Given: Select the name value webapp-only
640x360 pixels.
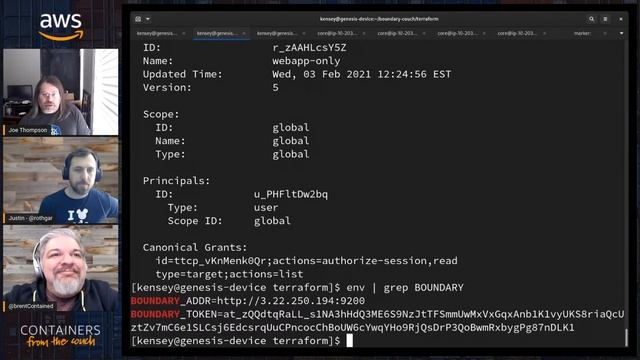Looking at the screenshot, I should click(306, 61).
